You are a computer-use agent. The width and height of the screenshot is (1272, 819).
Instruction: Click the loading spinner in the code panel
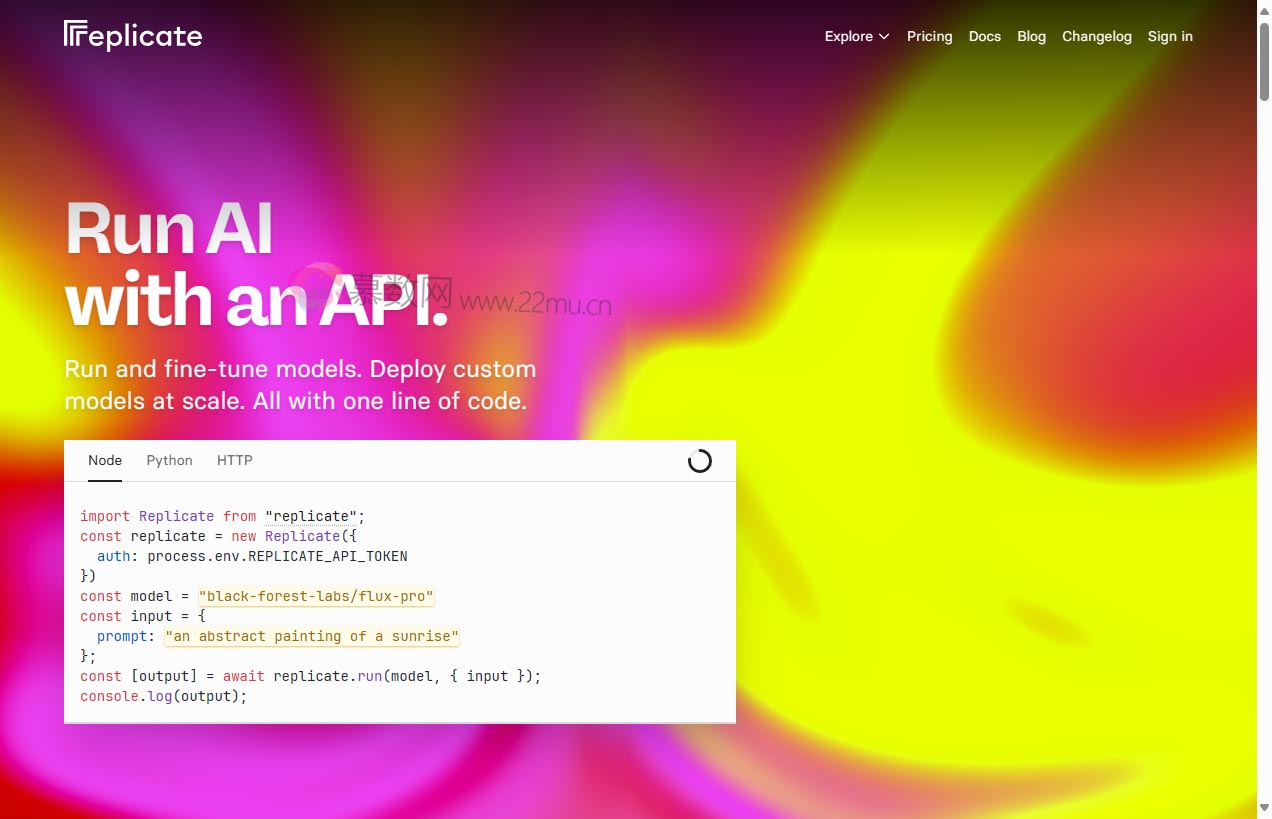(699, 461)
